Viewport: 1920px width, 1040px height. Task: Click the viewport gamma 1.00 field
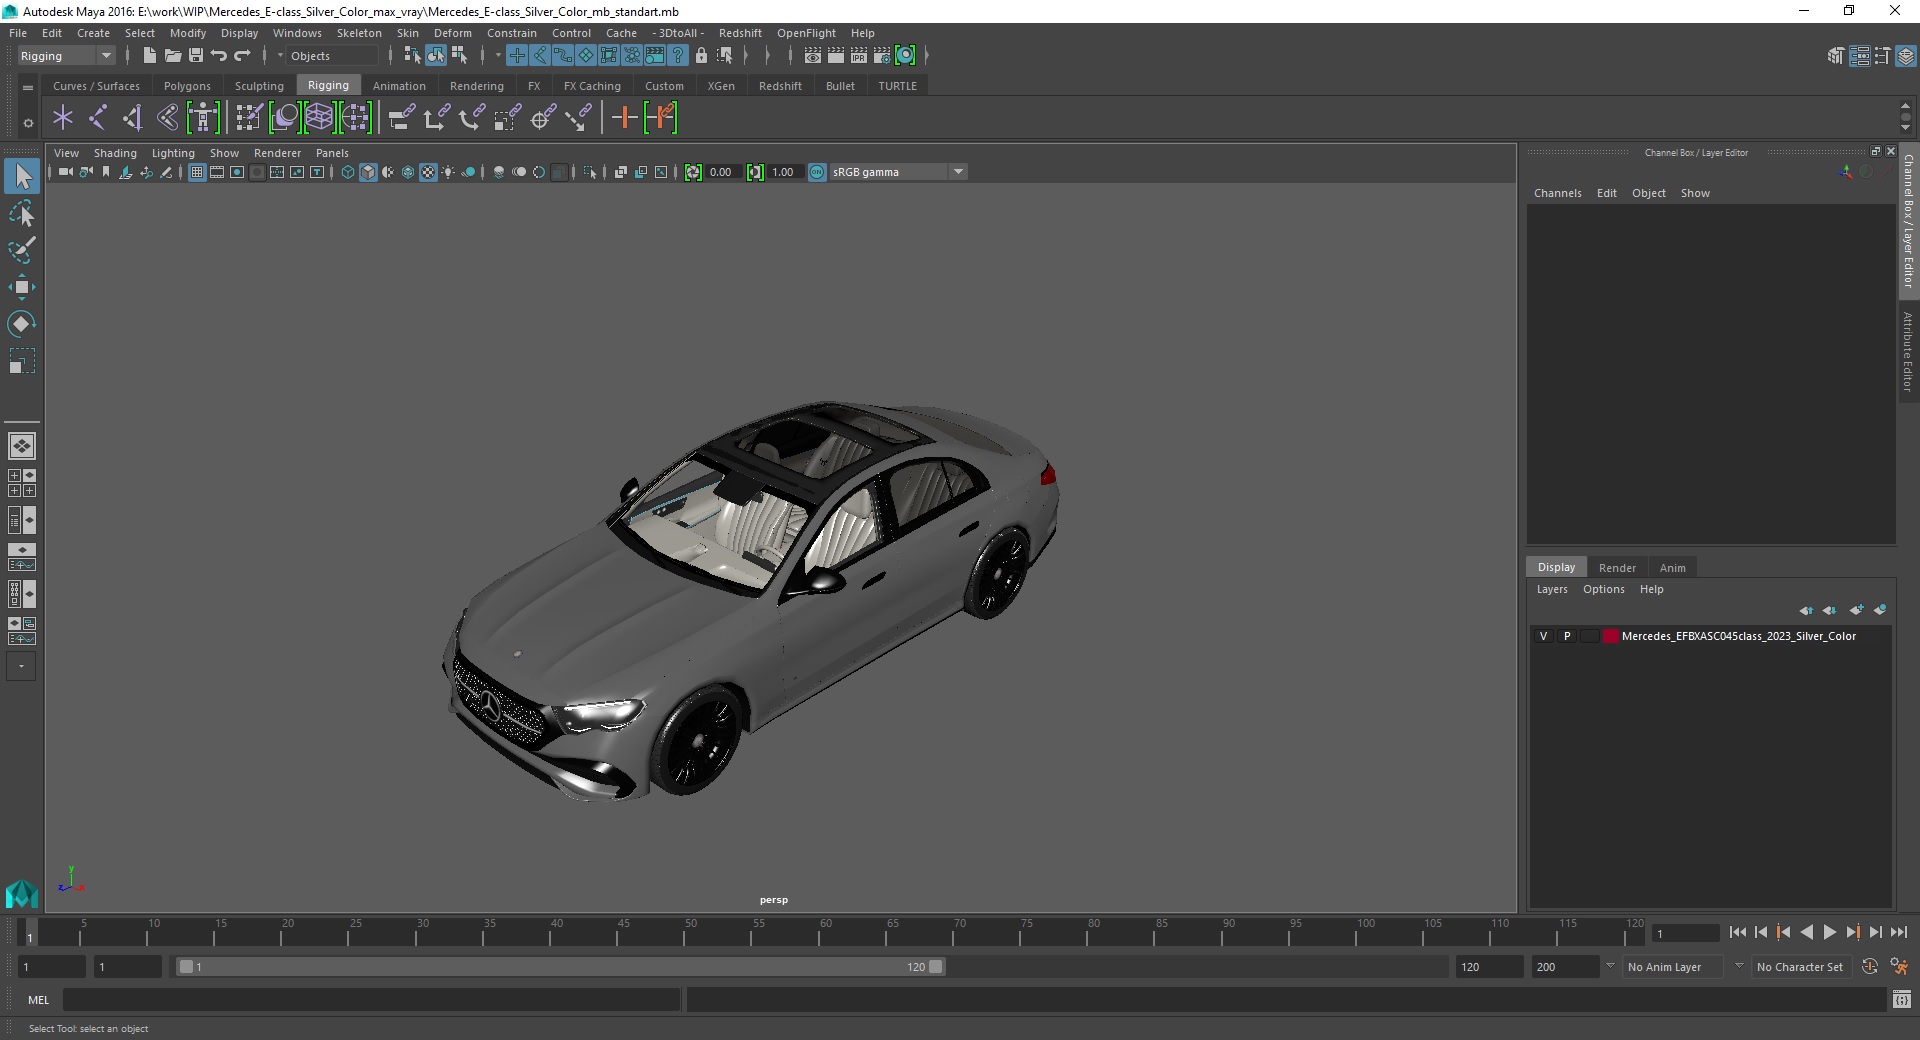point(784,172)
